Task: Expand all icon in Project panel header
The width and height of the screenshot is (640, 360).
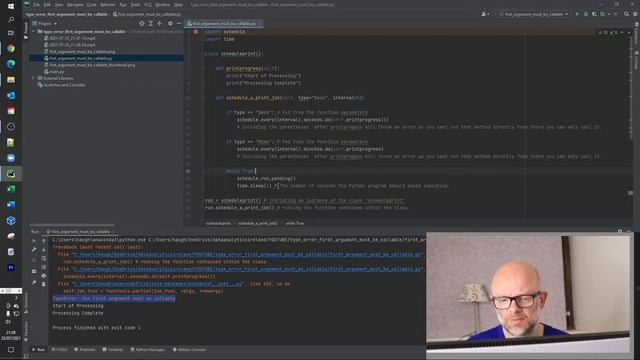Action: pos(151,23)
